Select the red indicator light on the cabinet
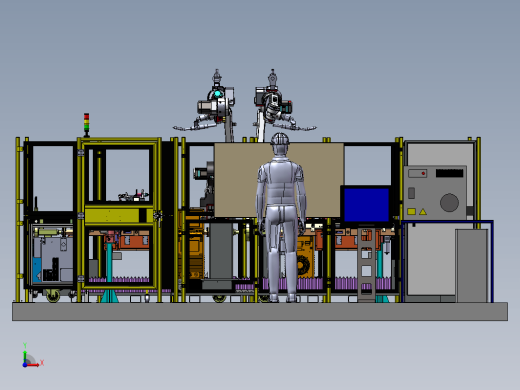The height and width of the screenshot is (390, 520). click(x=423, y=173)
